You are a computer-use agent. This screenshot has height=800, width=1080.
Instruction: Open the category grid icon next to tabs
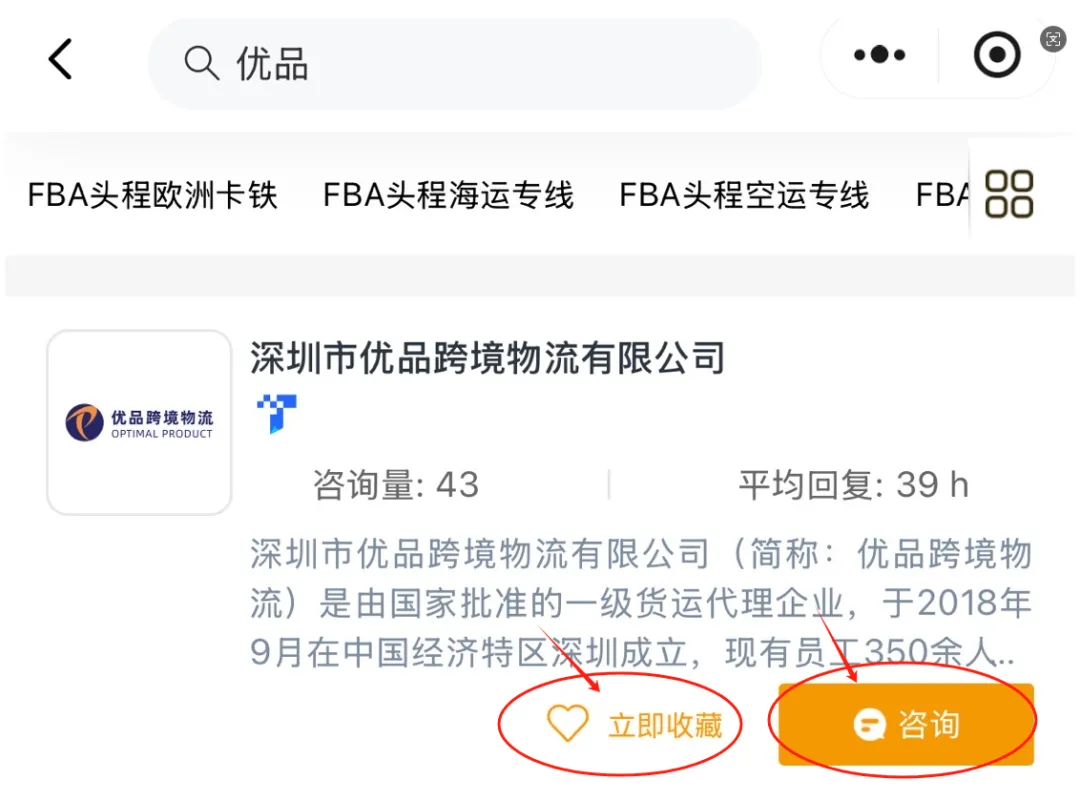[1011, 194]
